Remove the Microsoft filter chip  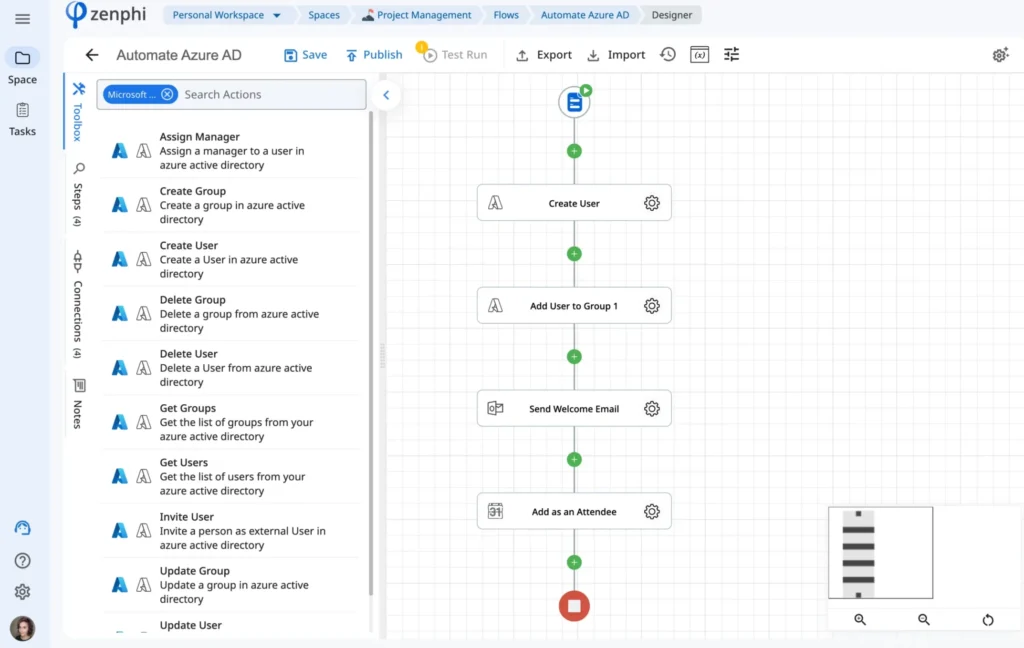167,94
